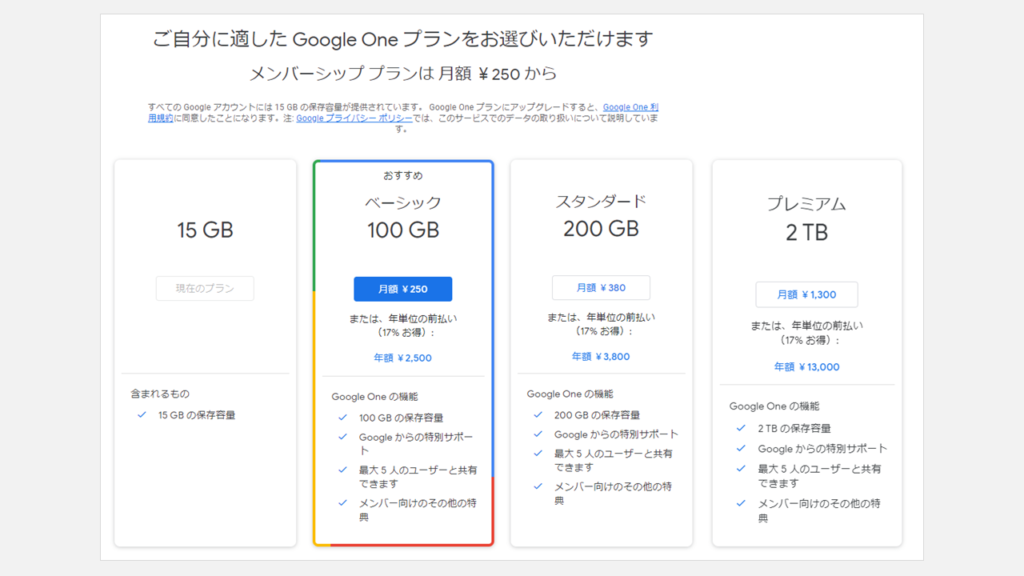
Task: Open the 年額 ¥2,500 annual payment link
Action: [403, 357]
